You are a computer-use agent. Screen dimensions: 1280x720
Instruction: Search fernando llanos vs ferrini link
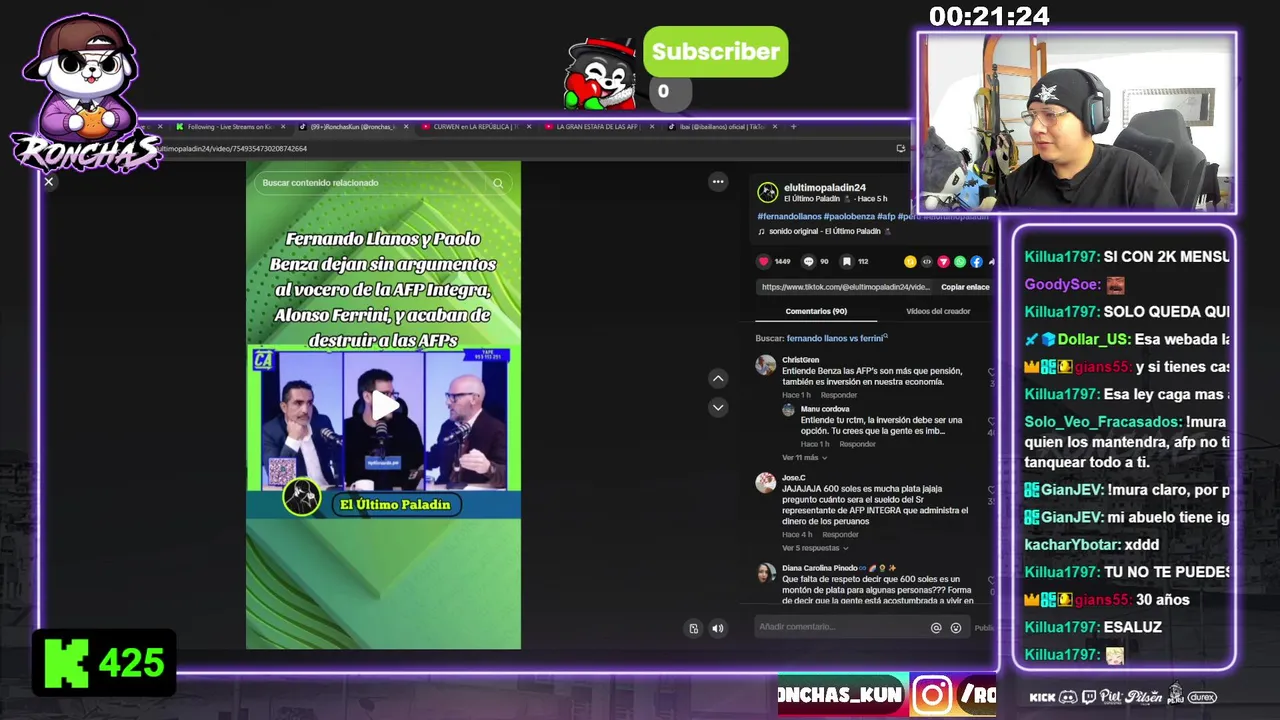tap(835, 338)
